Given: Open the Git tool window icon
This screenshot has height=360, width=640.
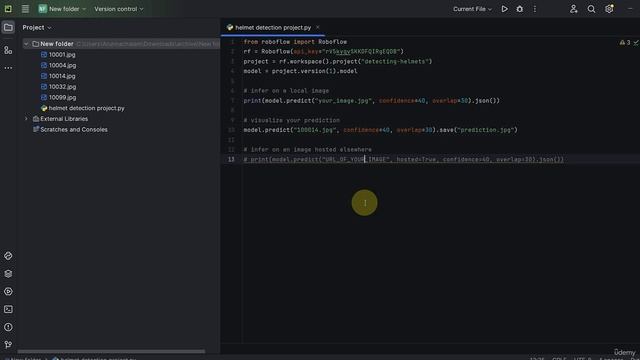Looking at the screenshot, I should coord(8,345).
